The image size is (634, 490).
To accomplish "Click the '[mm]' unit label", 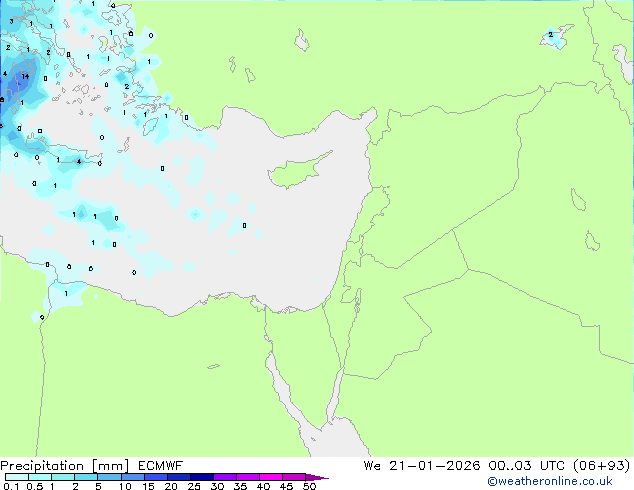I will (110, 466).
